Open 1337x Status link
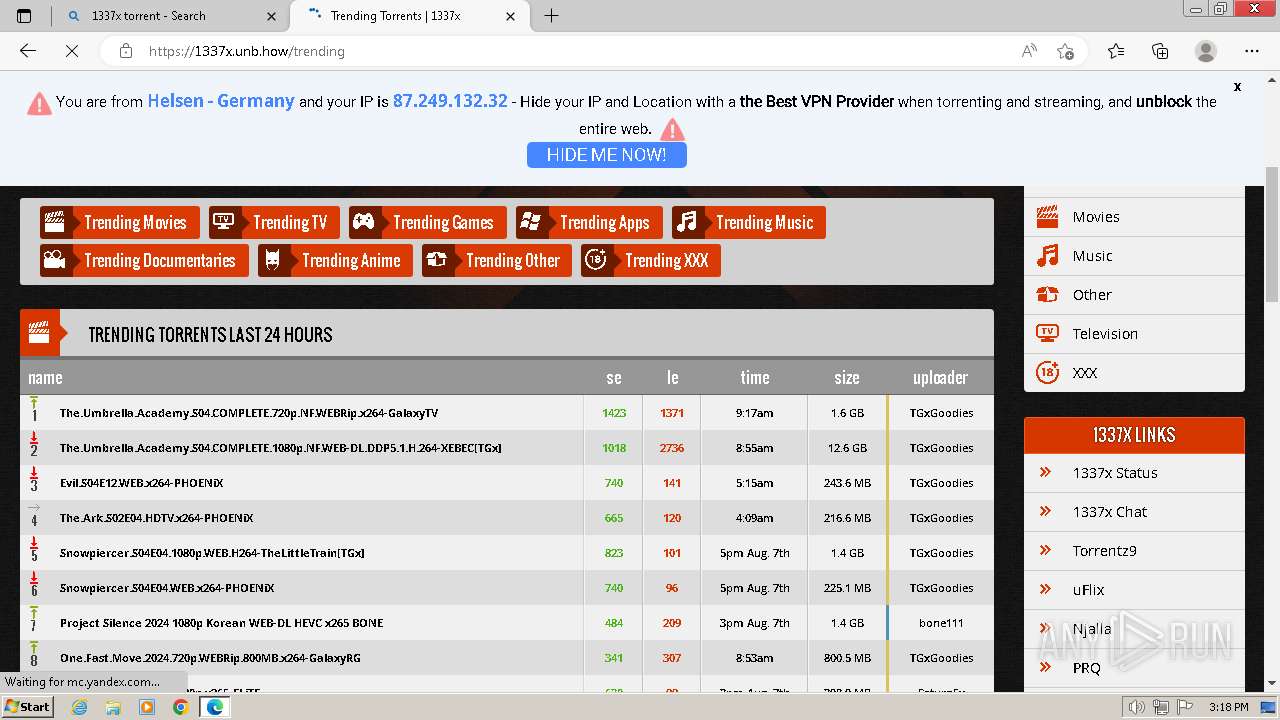The height and width of the screenshot is (720, 1280). tap(1114, 473)
